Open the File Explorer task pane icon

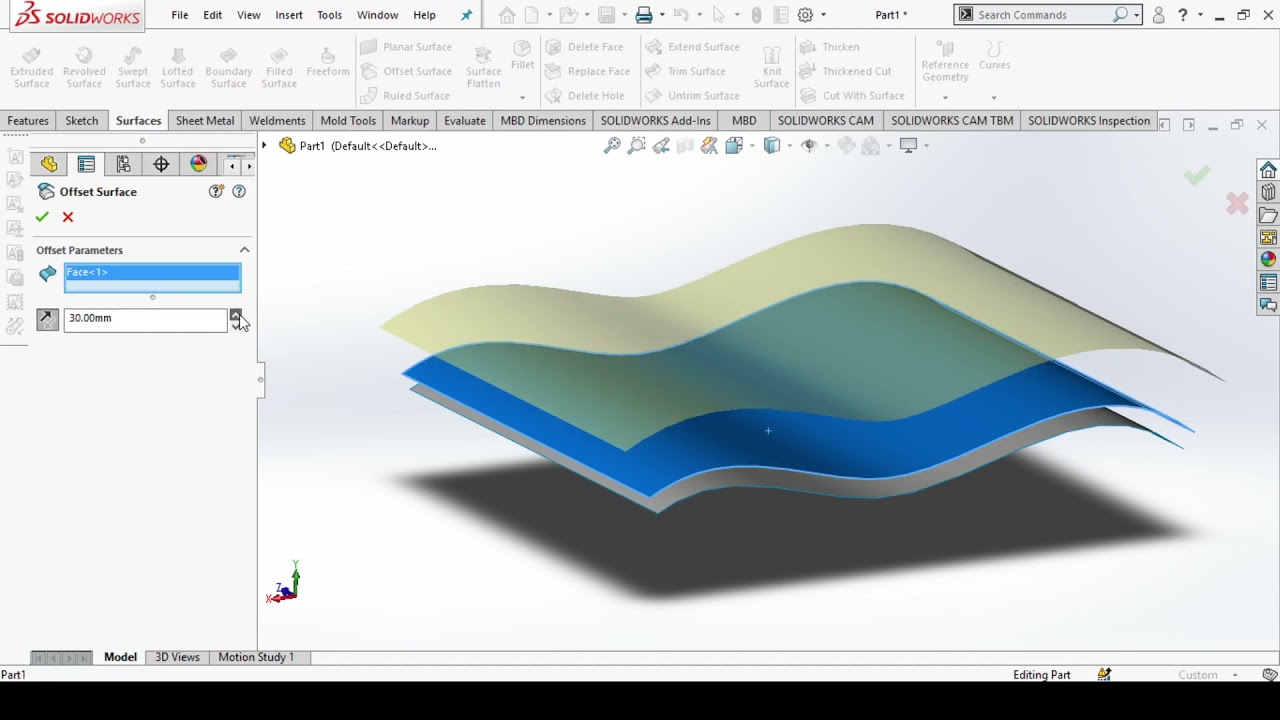coord(1268,215)
